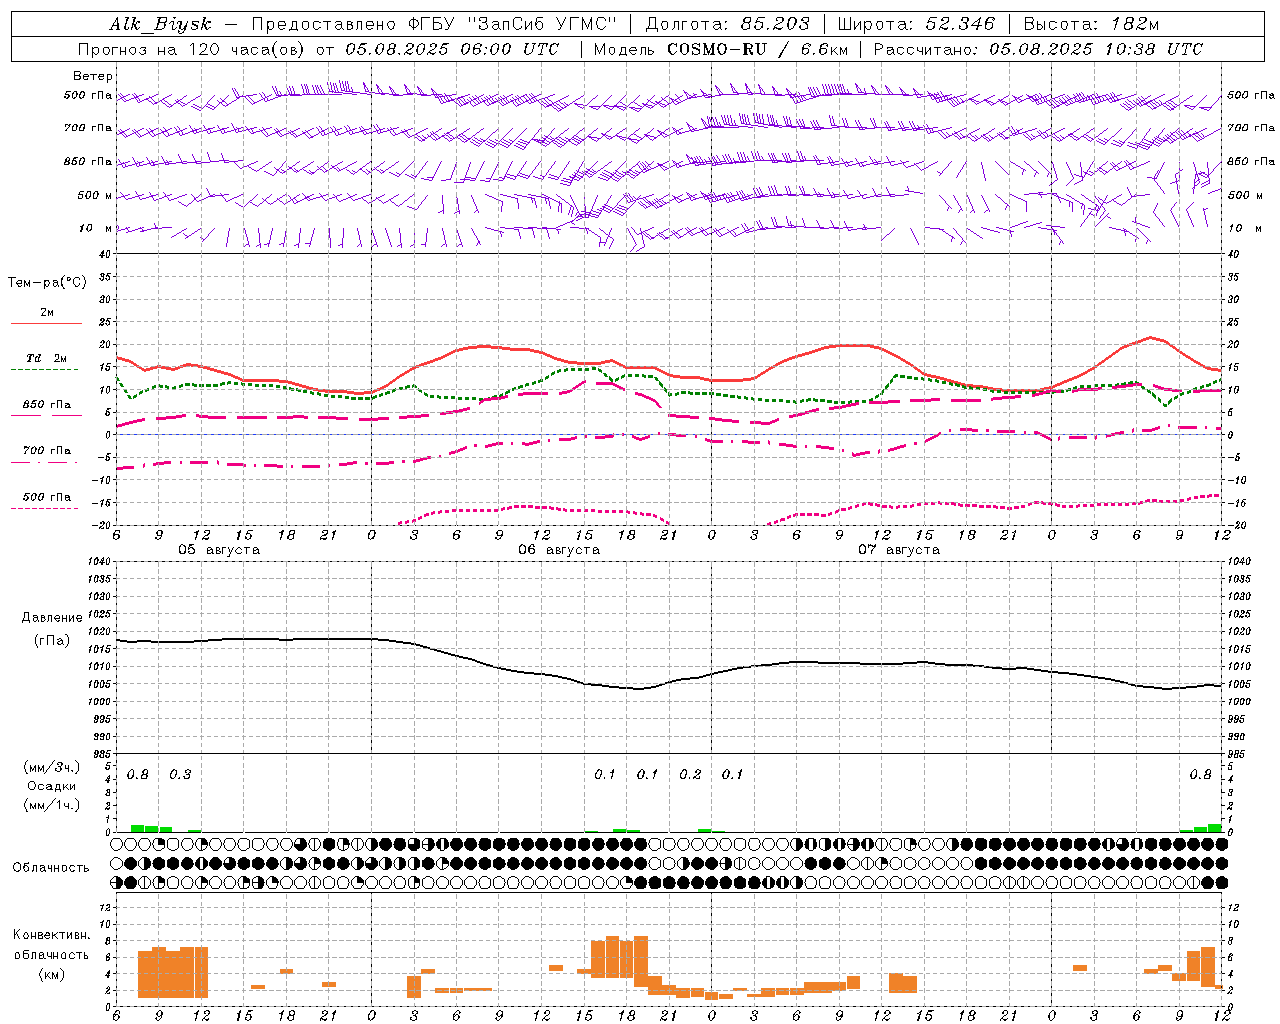Click the 07 августа date label

pos(899,550)
